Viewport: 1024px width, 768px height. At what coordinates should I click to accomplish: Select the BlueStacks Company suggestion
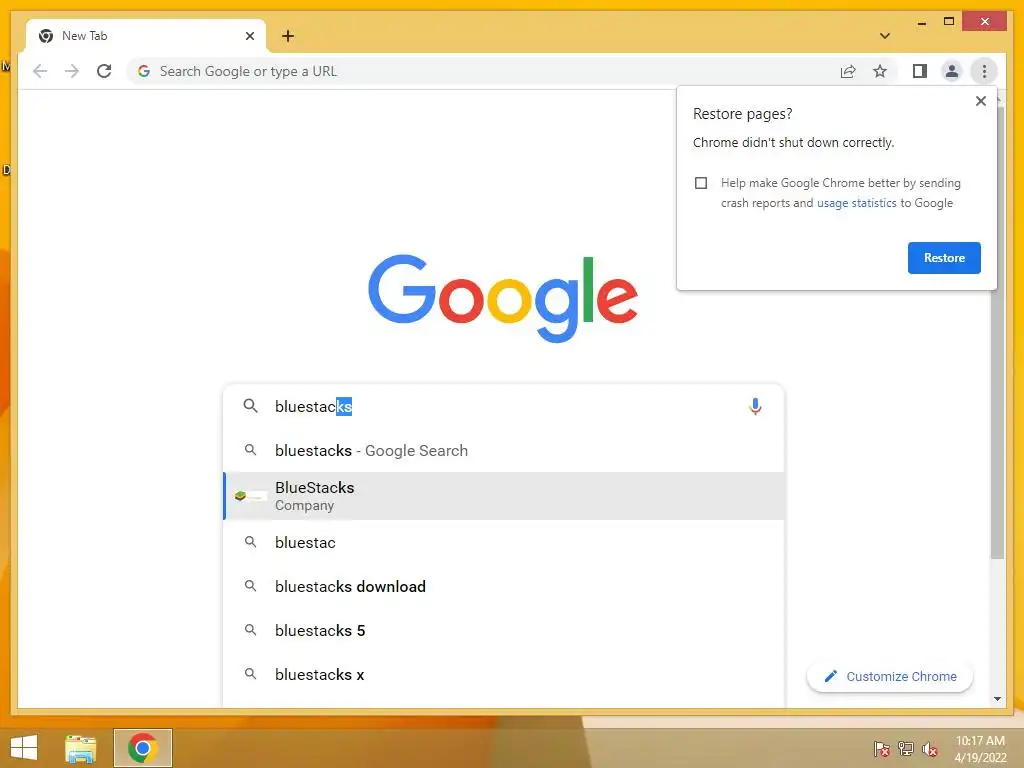coord(503,496)
